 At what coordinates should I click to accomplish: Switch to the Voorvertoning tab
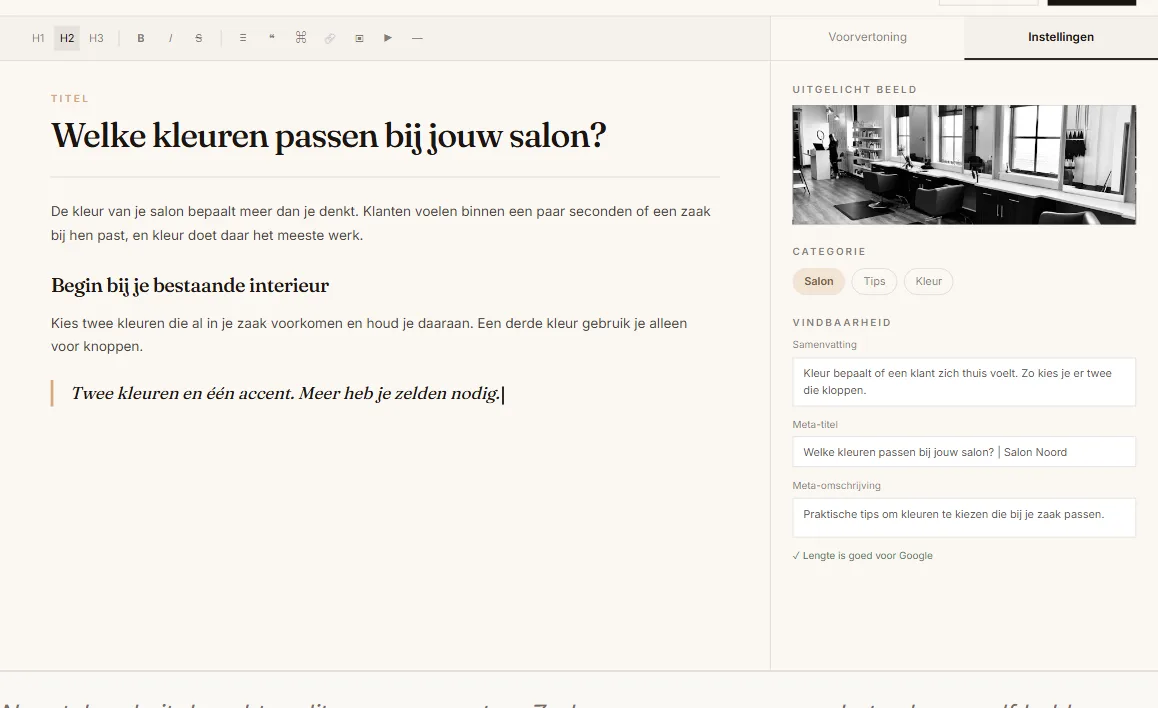(x=867, y=37)
